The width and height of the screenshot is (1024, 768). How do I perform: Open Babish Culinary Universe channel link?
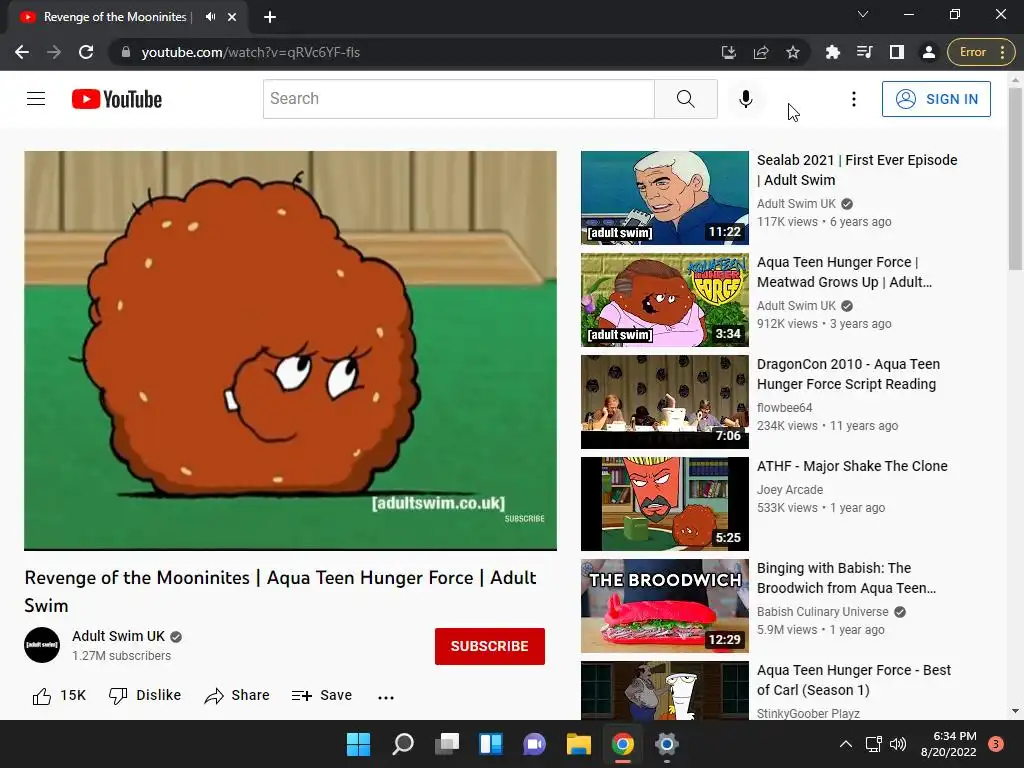coord(822,612)
